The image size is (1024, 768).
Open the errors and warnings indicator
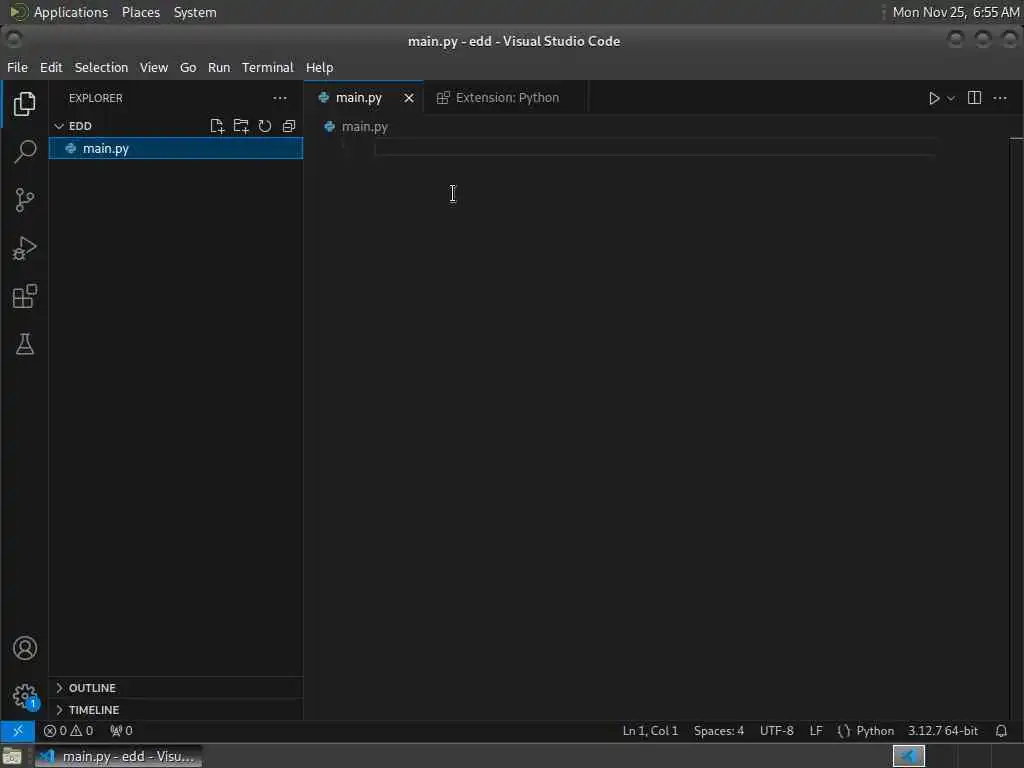(69, 731)
